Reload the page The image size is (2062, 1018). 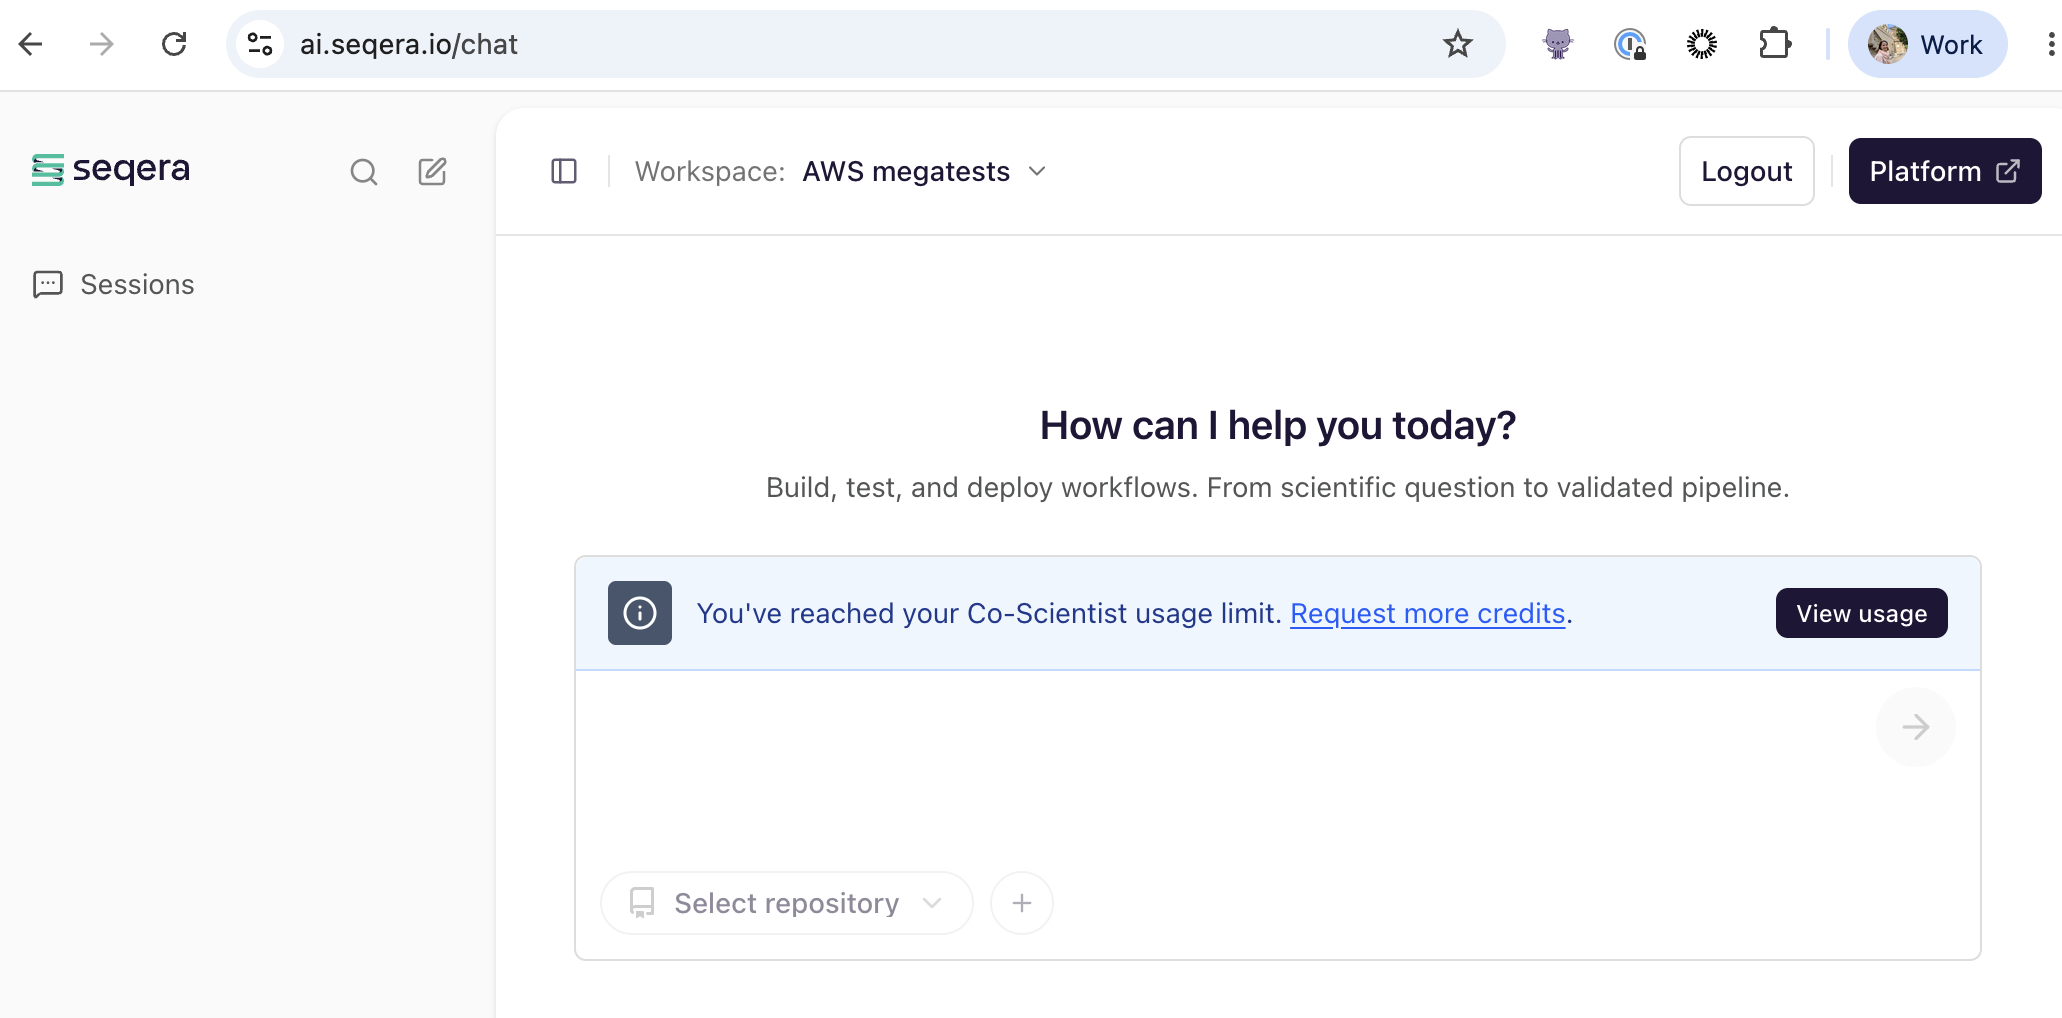pyautogui.click(x=174, y=44)
